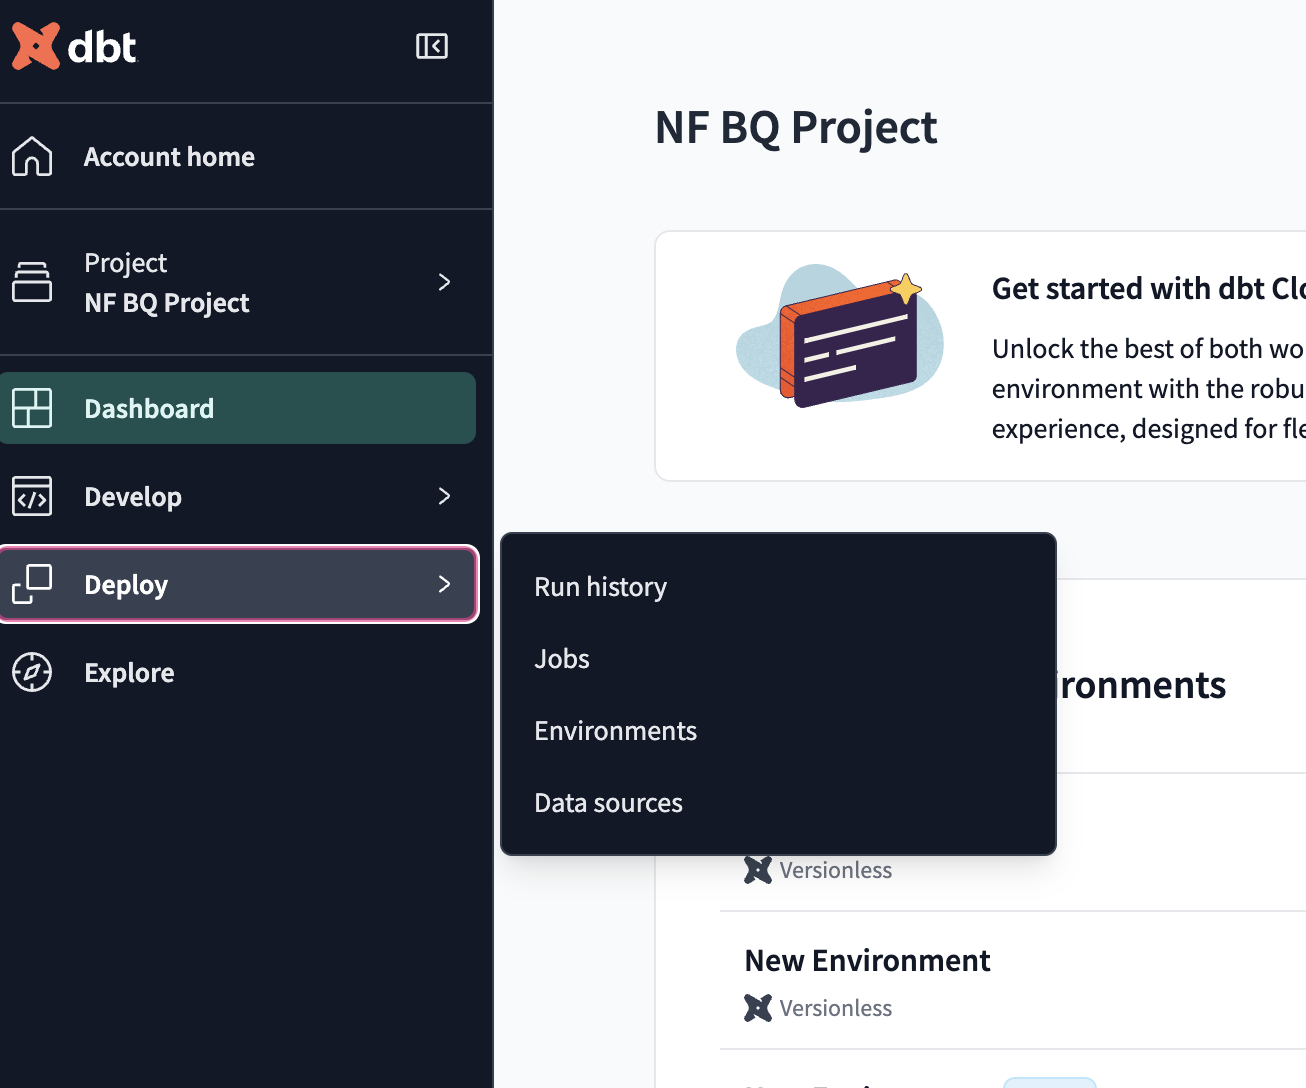Open Jobs from the Deploy submenu
The width and height of the screenshot is (1306, 1088).
click(561, 659)
